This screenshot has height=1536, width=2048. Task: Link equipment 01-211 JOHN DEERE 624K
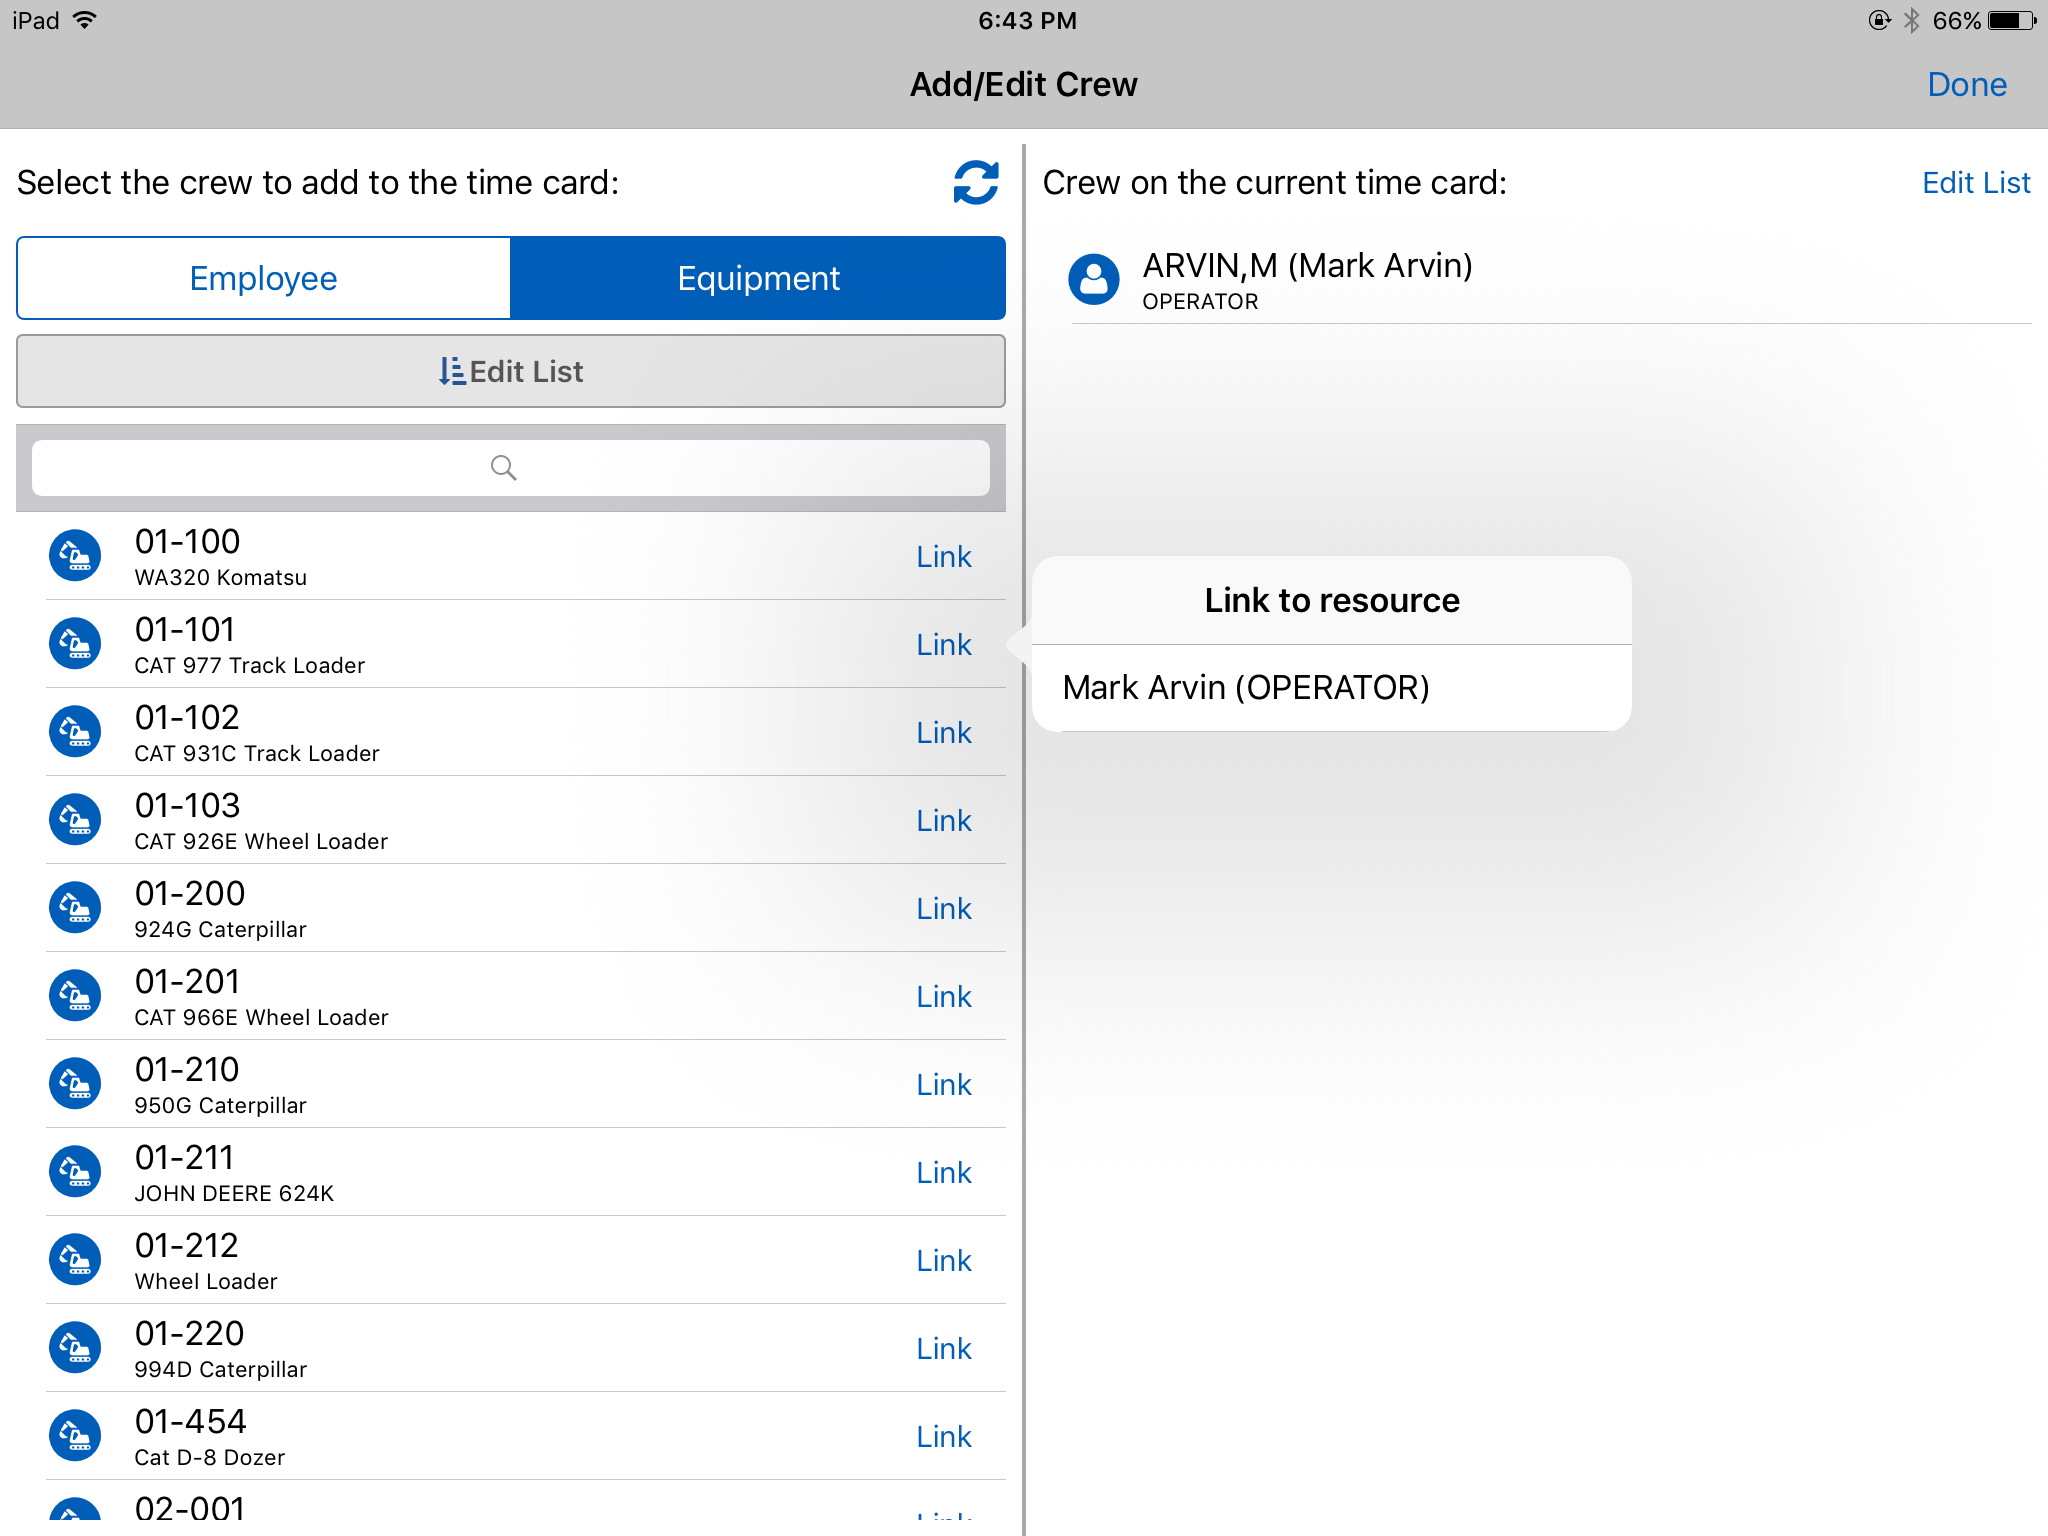tap(944, 1173)
